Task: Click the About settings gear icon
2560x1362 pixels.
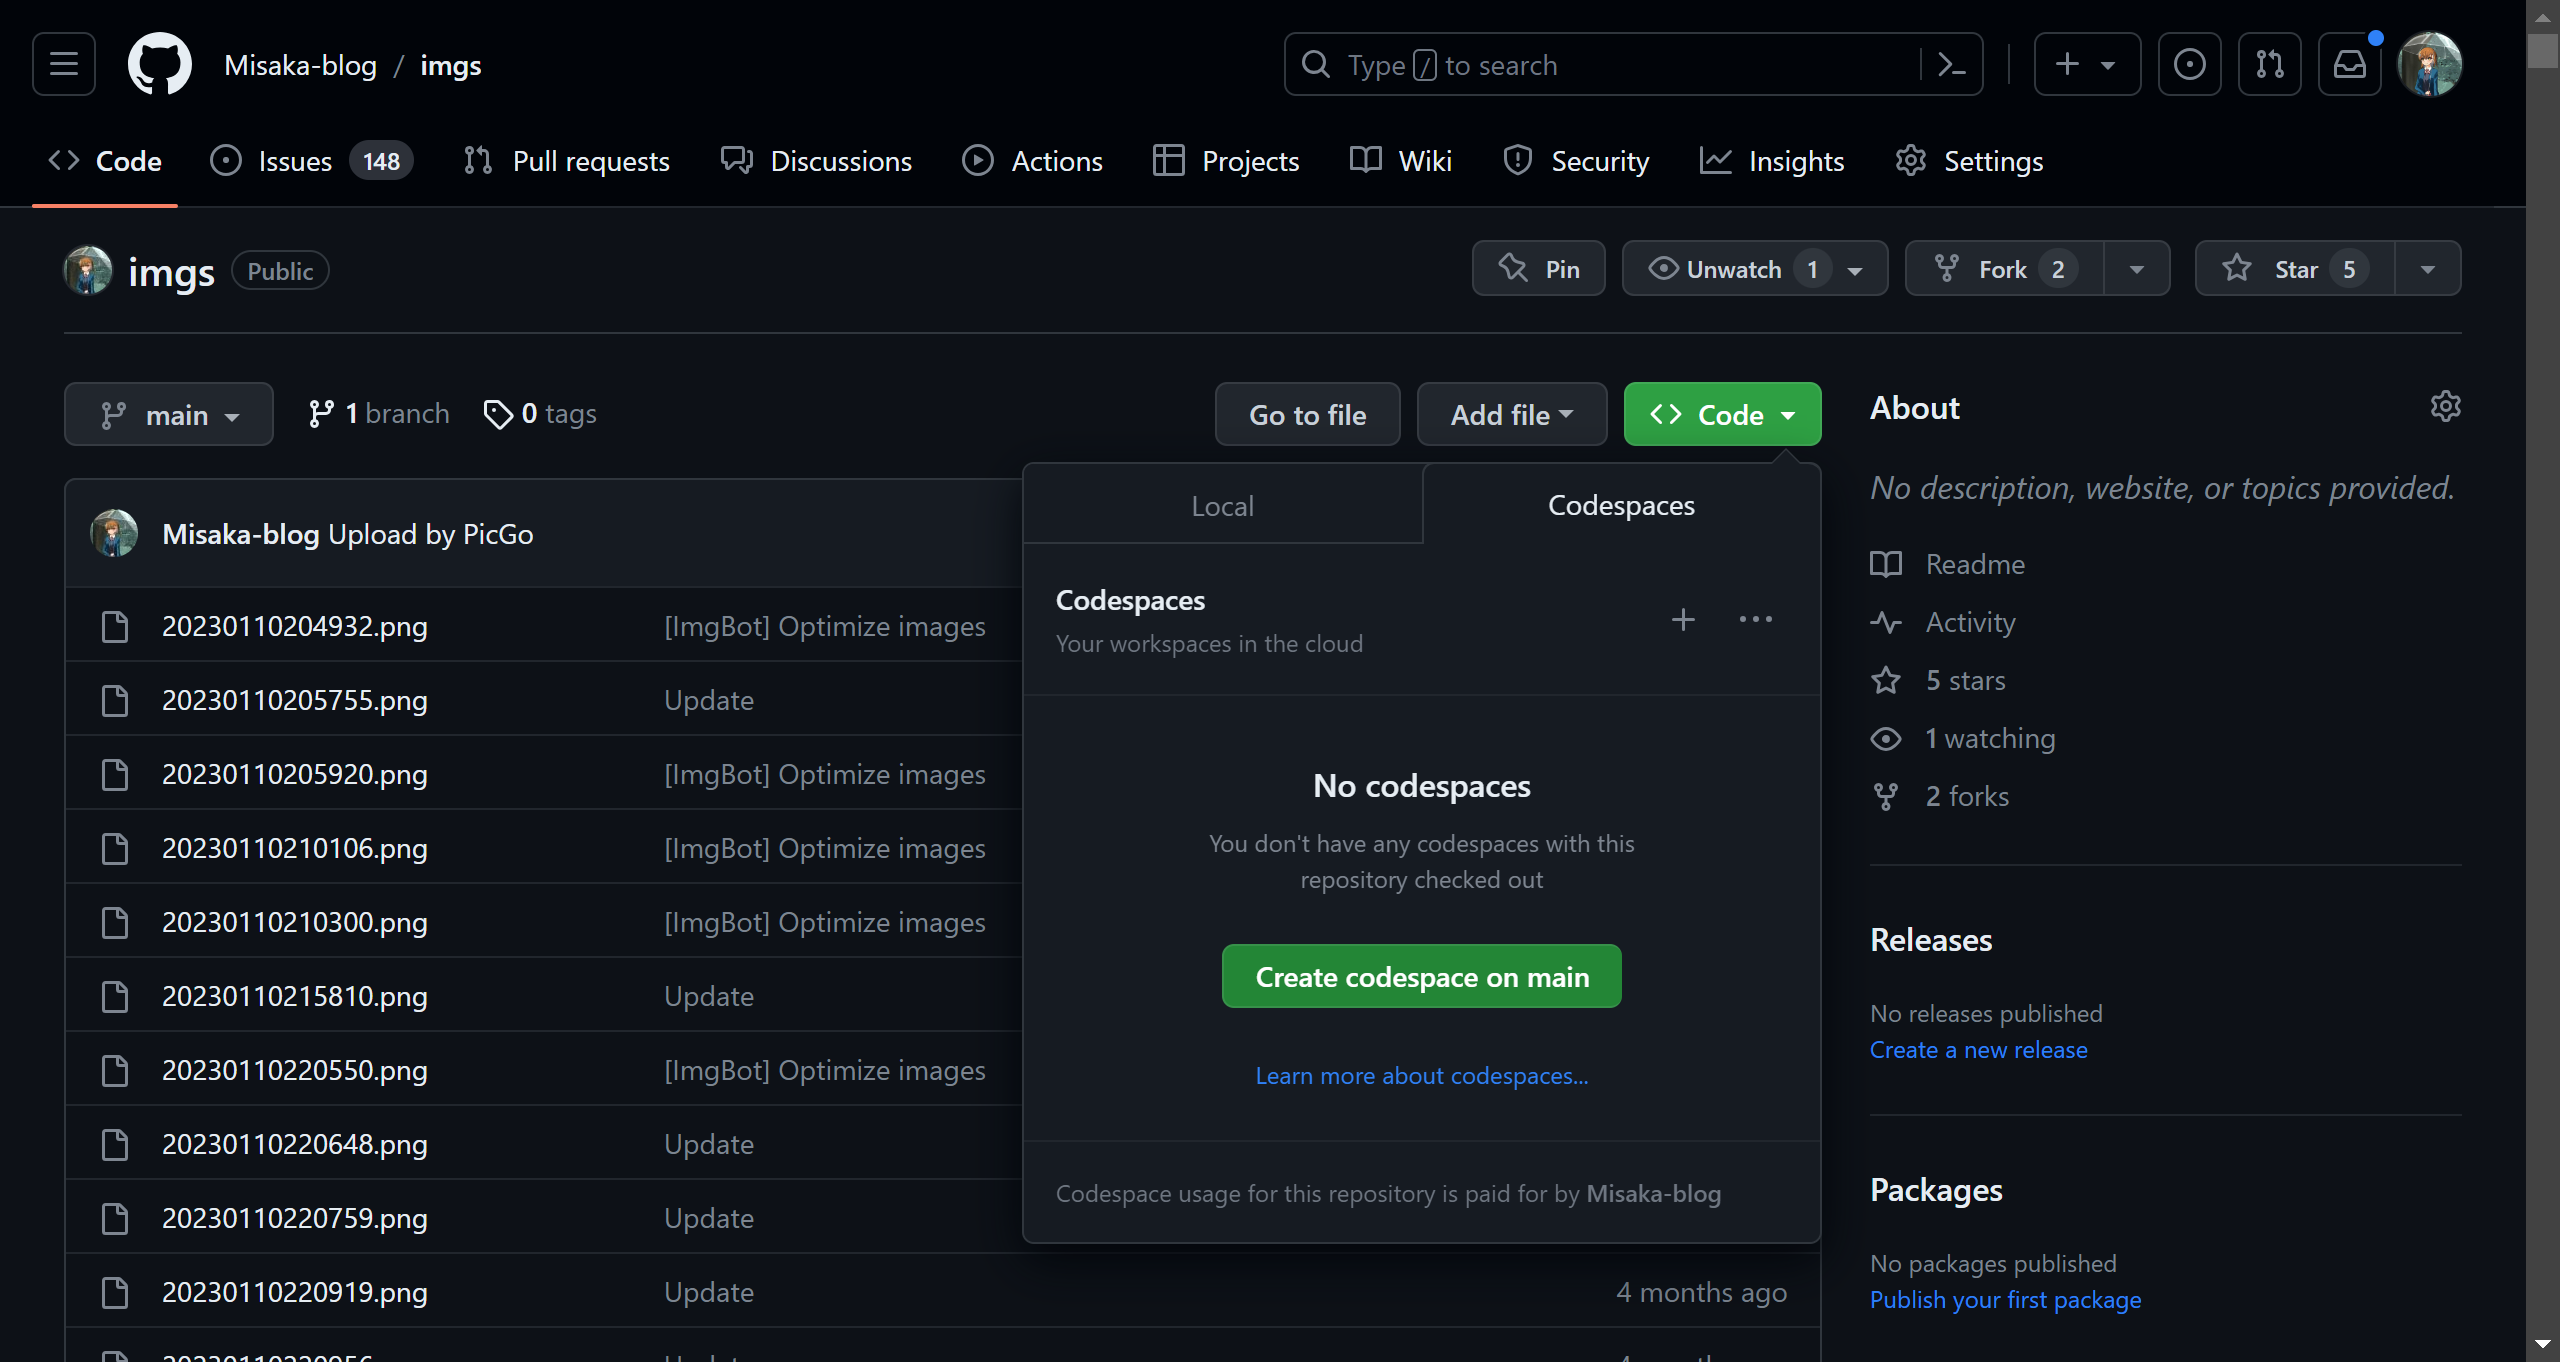Action: [x=2445, y=407]
